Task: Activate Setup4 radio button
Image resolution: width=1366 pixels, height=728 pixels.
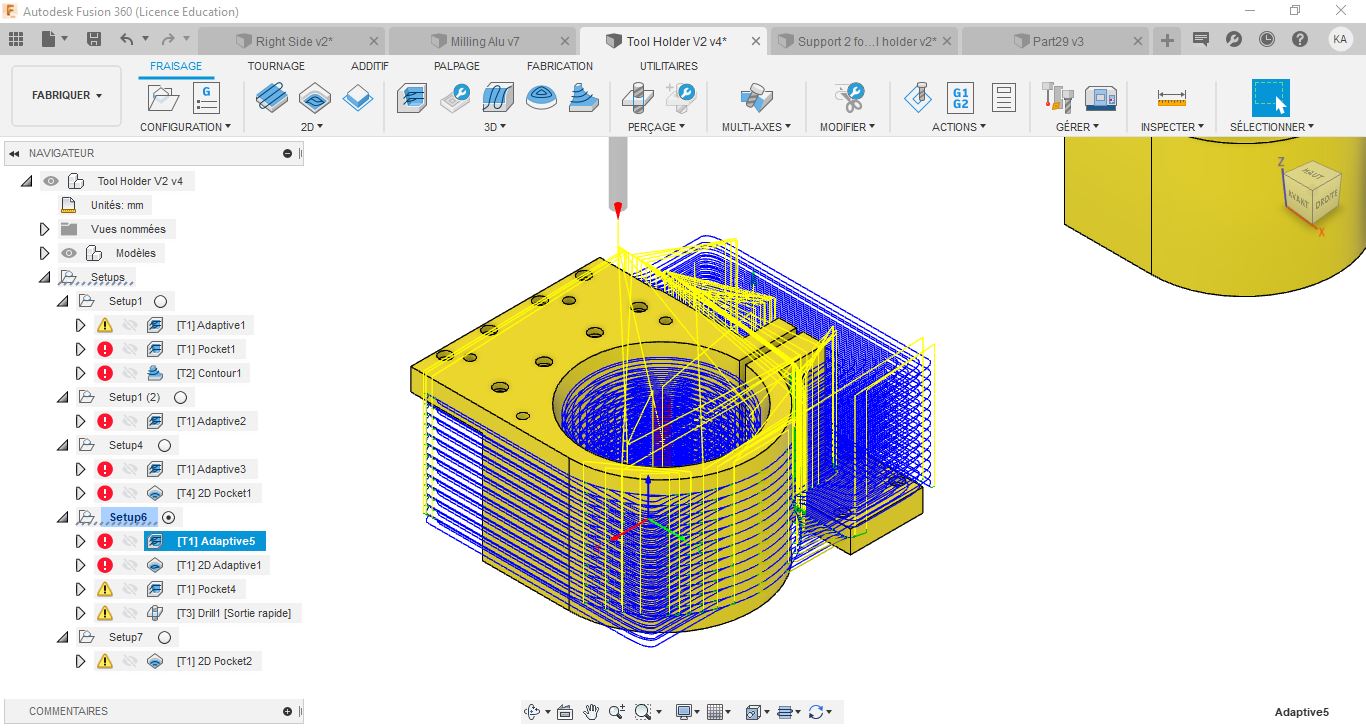Action: [x=164, y=445]
